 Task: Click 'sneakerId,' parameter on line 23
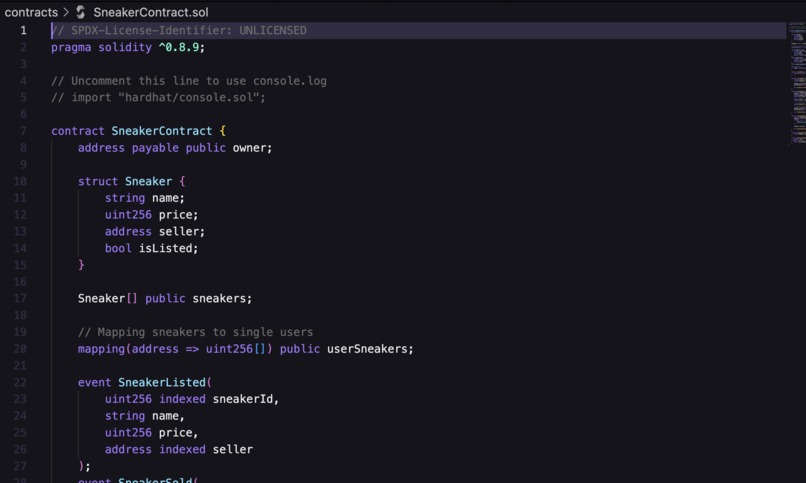pyautogui.click(x=246, y=399)
